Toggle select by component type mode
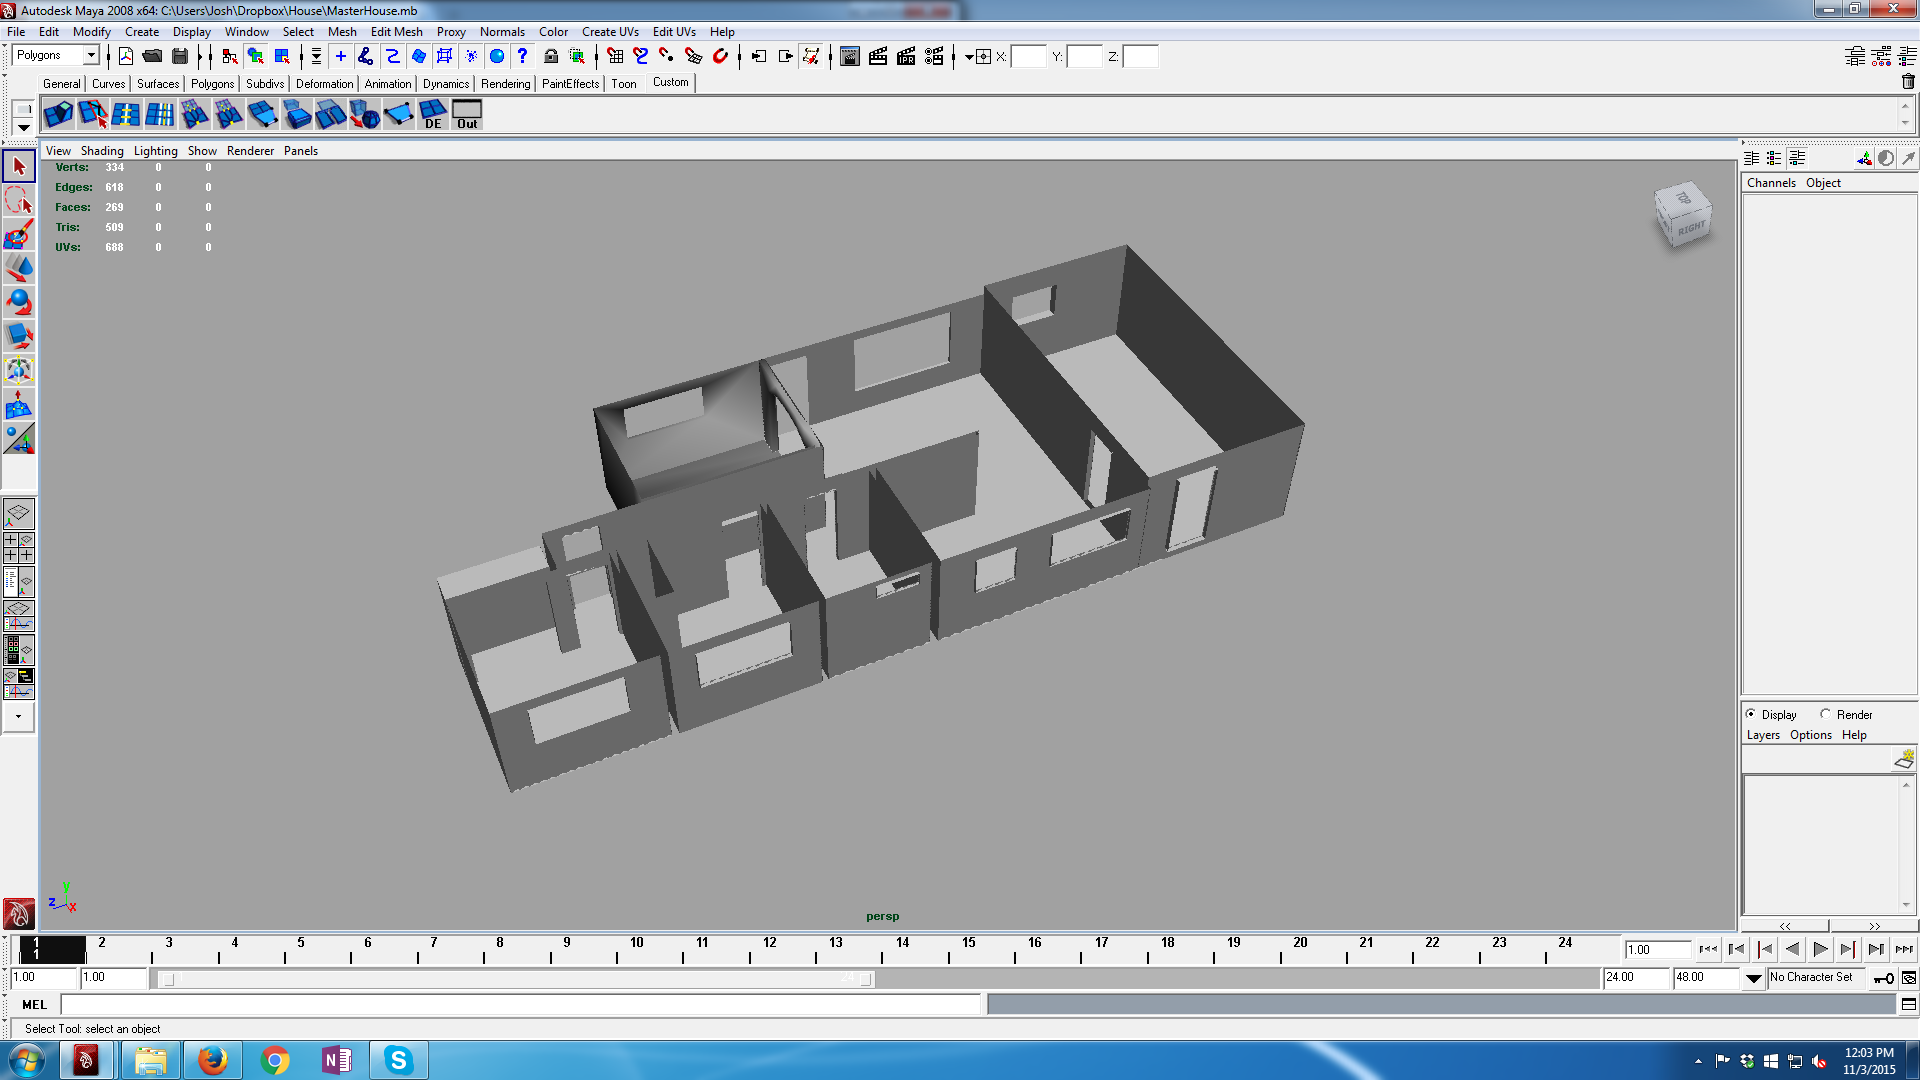 [x=283, y=56]
